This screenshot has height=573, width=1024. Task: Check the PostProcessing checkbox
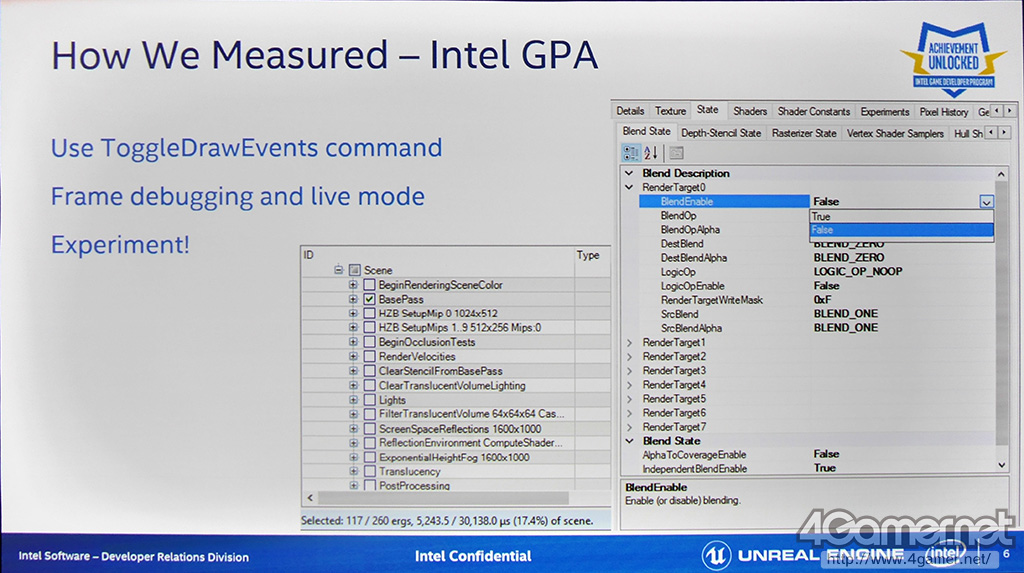click(370, 485)
